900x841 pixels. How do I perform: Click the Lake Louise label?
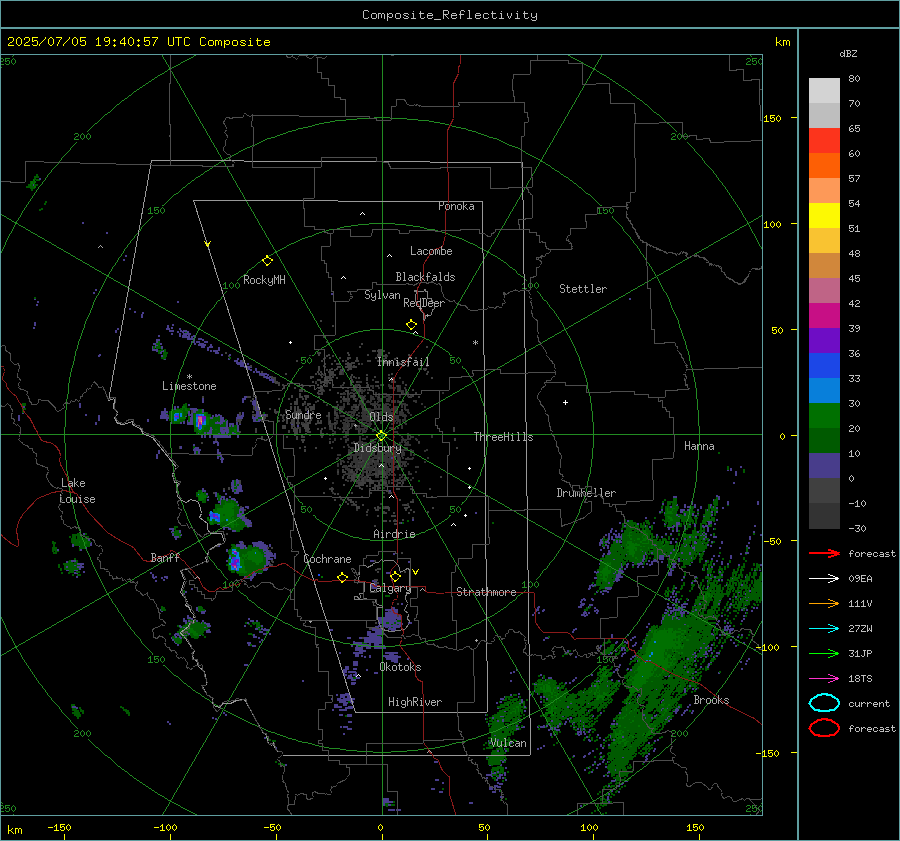[x=77, y=491]
